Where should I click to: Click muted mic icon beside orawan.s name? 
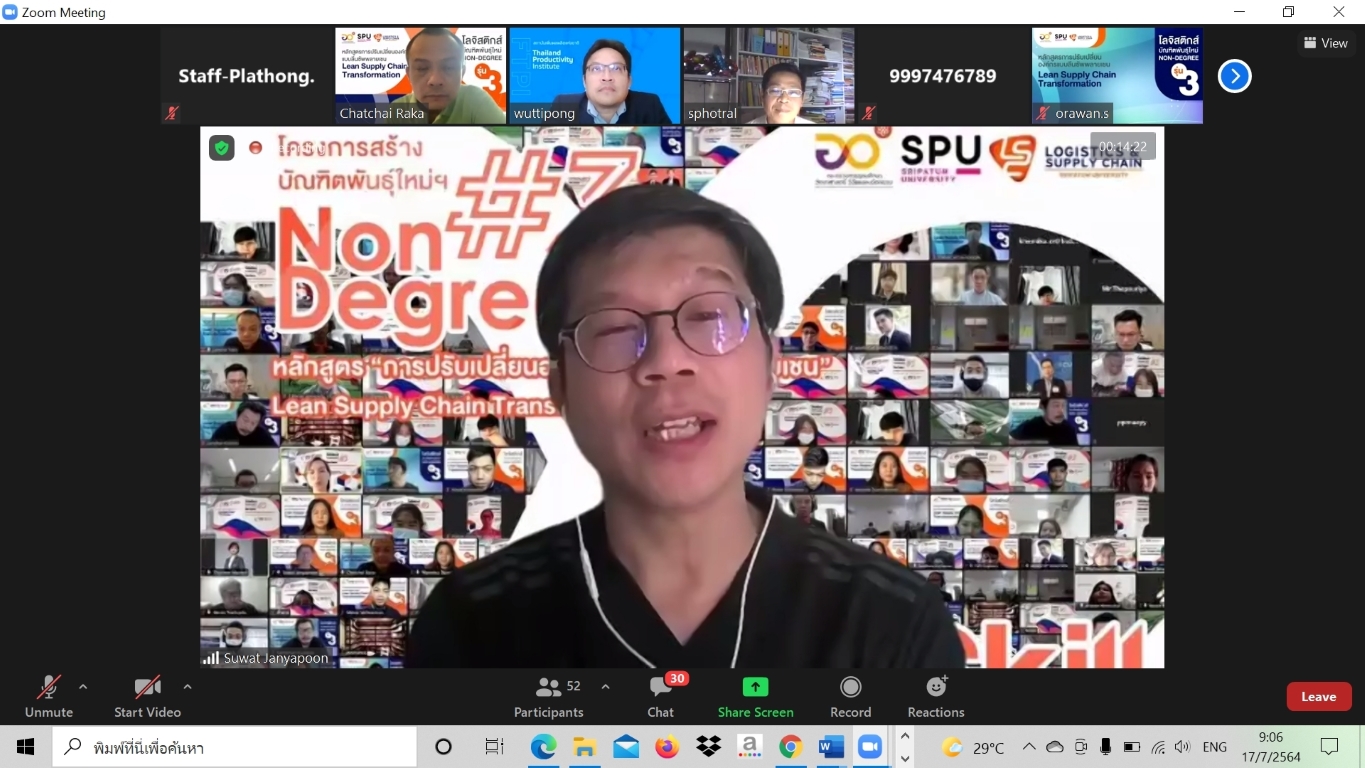1043,113
